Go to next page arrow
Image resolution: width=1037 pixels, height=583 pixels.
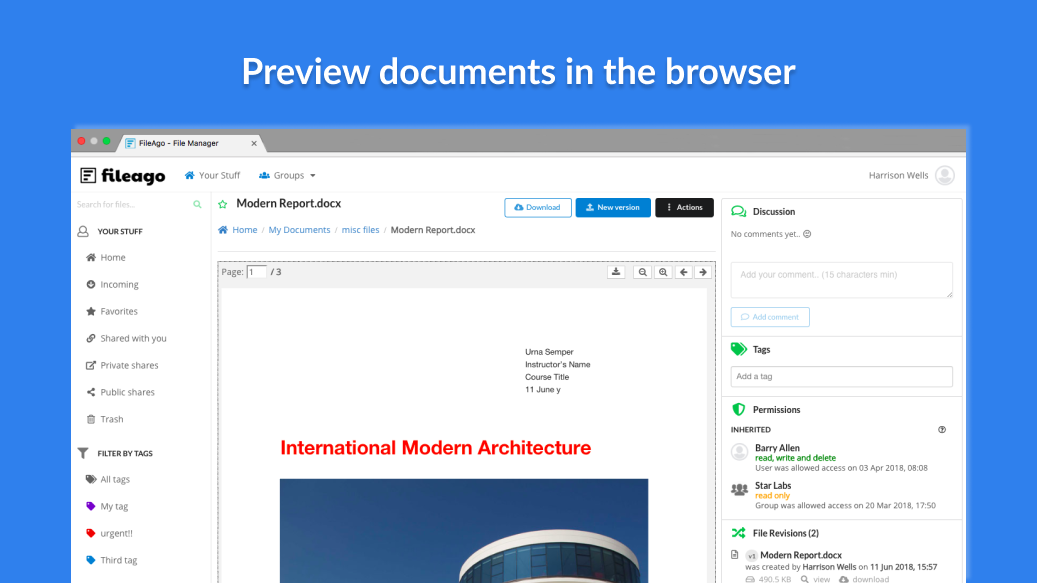(x=703, y=272)
